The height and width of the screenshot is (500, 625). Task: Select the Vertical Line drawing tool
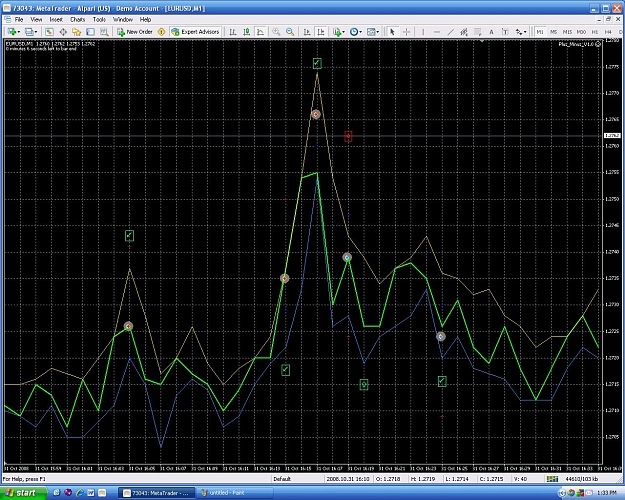[x=423, y=32]
